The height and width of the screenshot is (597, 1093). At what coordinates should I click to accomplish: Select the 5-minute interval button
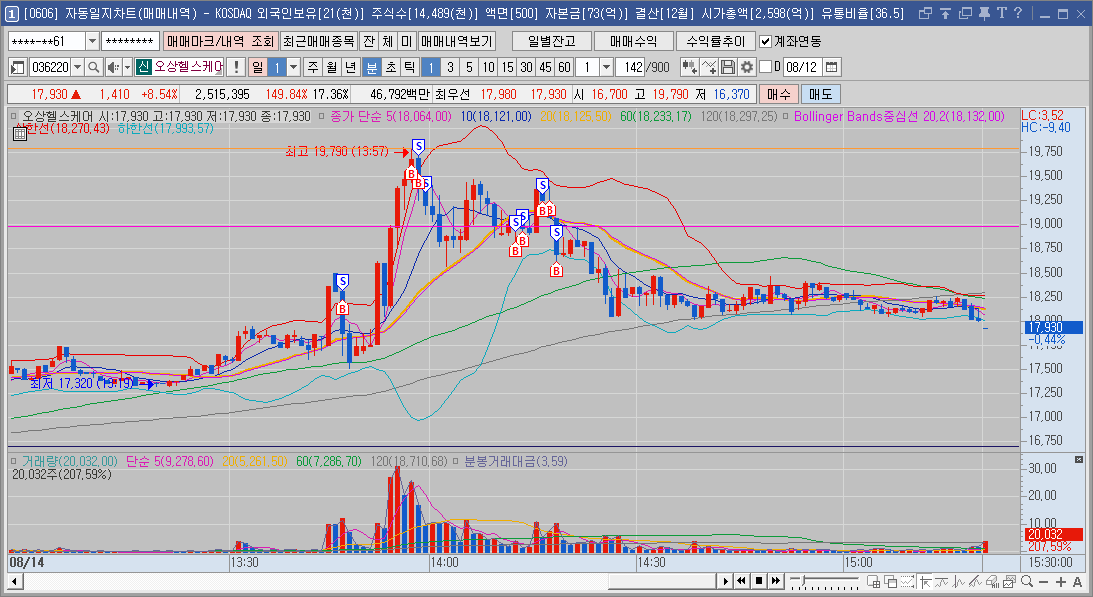[x=469, y=67]
